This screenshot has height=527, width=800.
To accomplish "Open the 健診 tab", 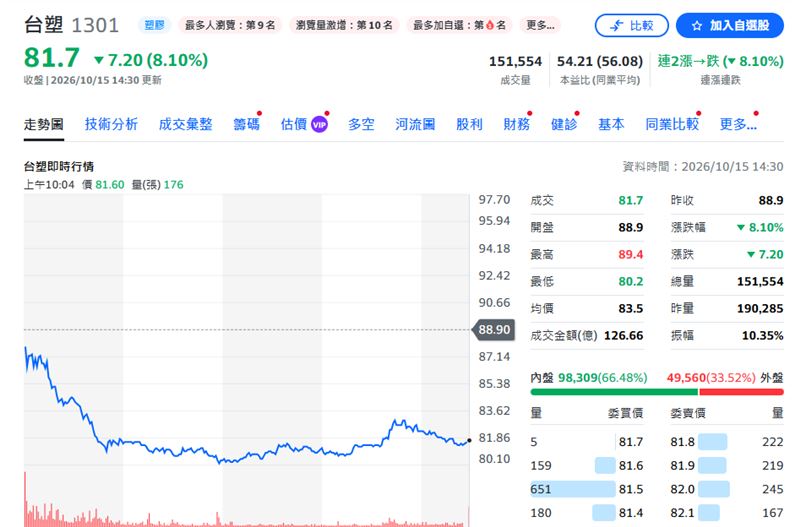I will point(564,124).
